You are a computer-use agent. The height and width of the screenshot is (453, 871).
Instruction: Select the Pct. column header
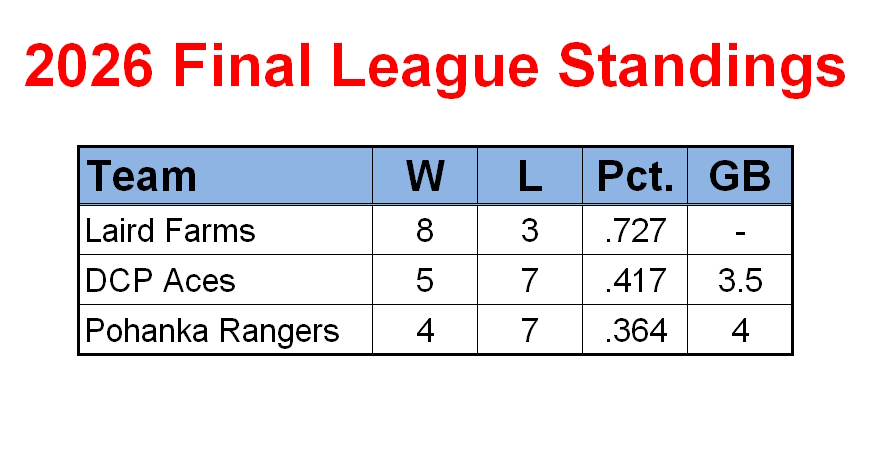[635, 176]
